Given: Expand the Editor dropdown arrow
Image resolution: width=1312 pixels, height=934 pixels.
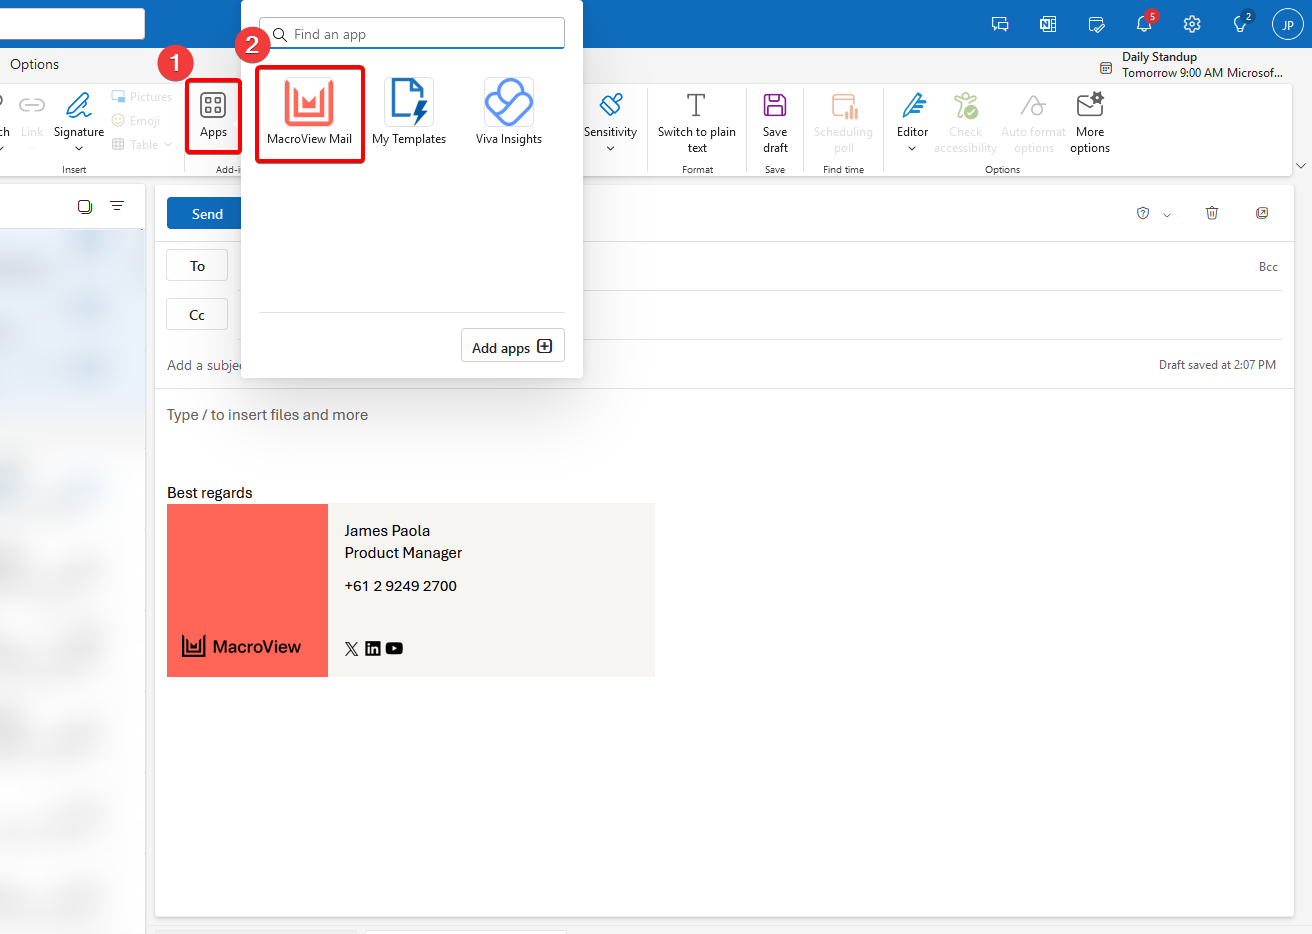Looking at the screenshot, I should 912,149.
